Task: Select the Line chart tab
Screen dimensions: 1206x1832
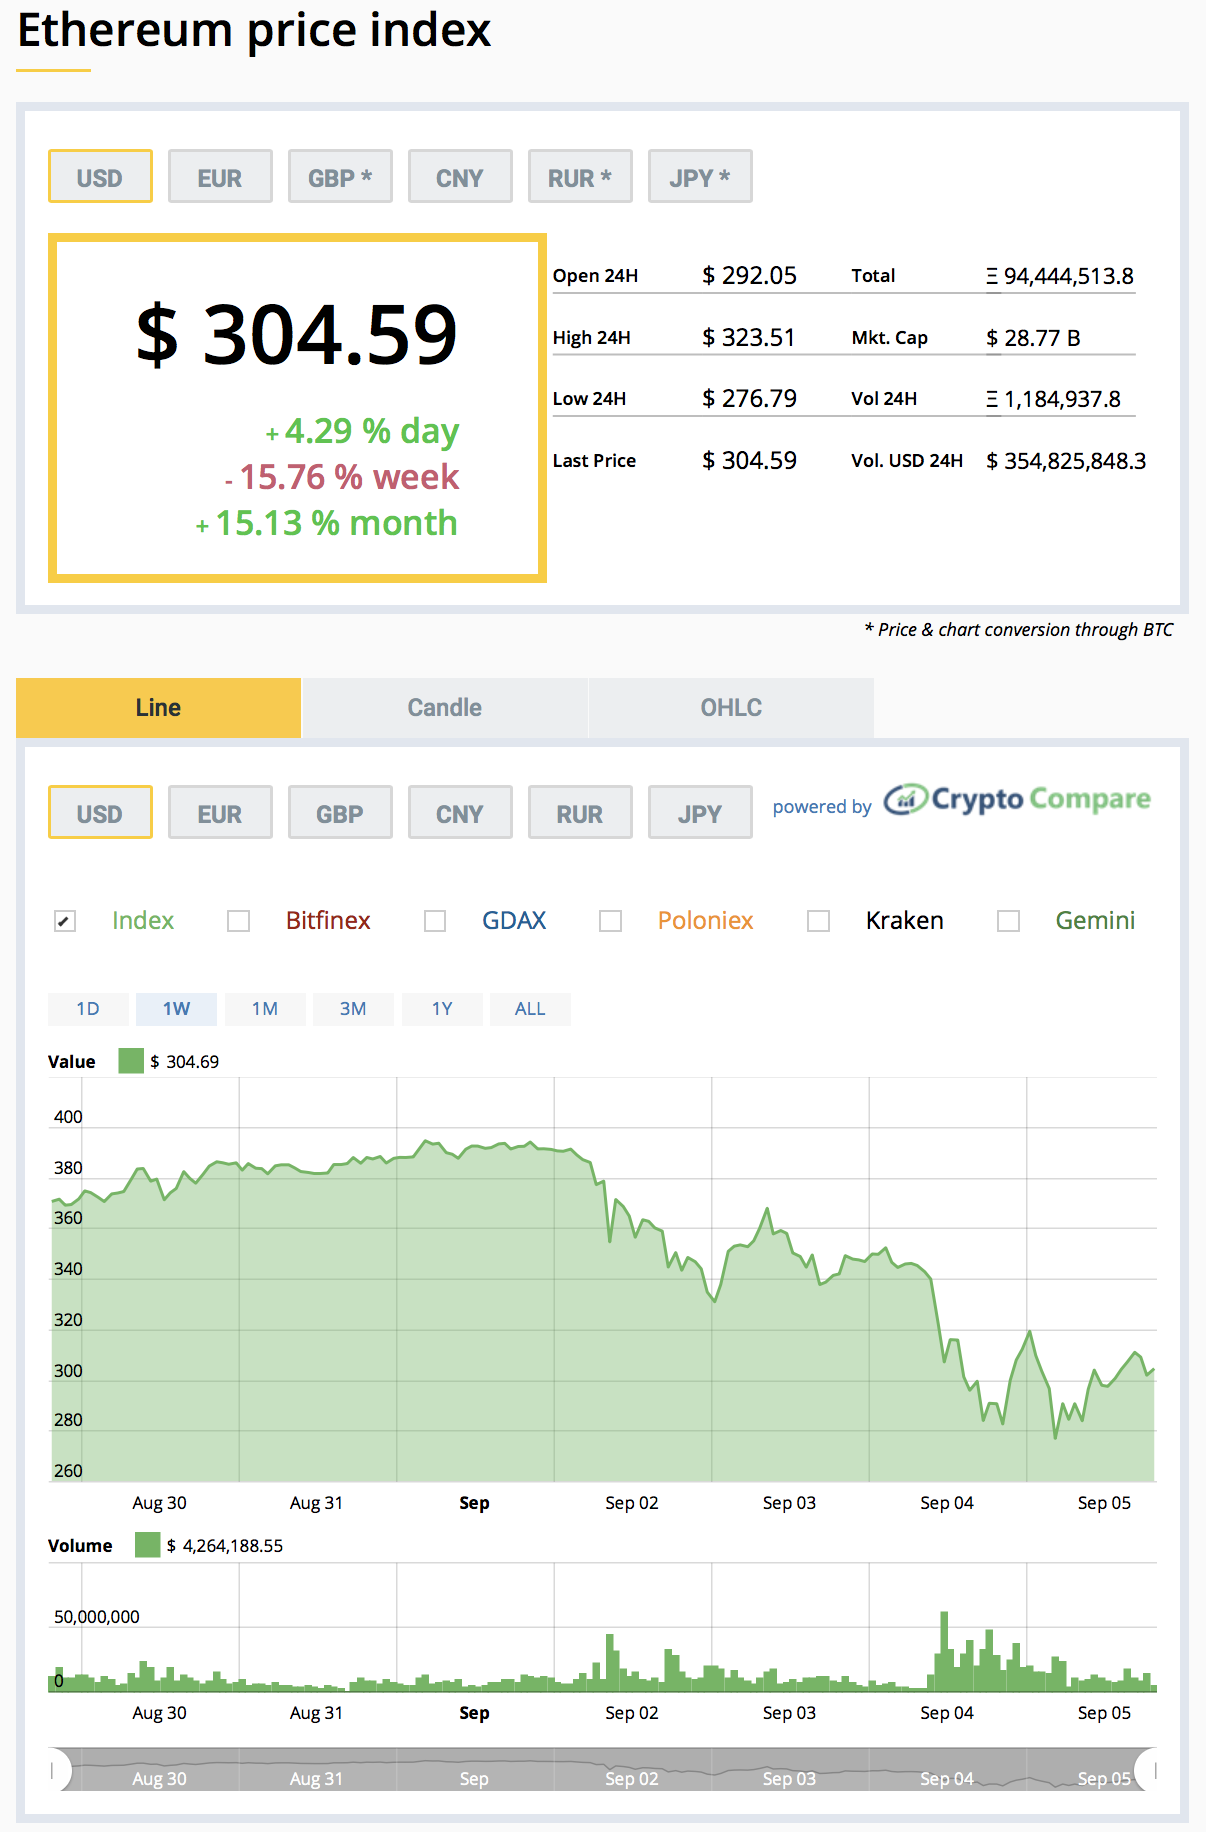Action: [158, 708]
